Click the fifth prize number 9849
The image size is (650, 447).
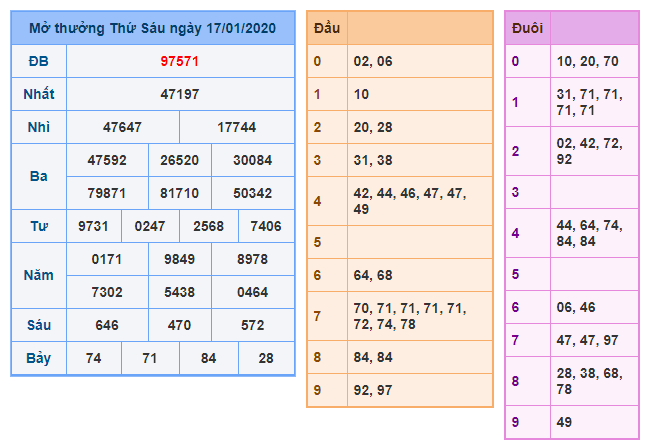click(180, 258)
